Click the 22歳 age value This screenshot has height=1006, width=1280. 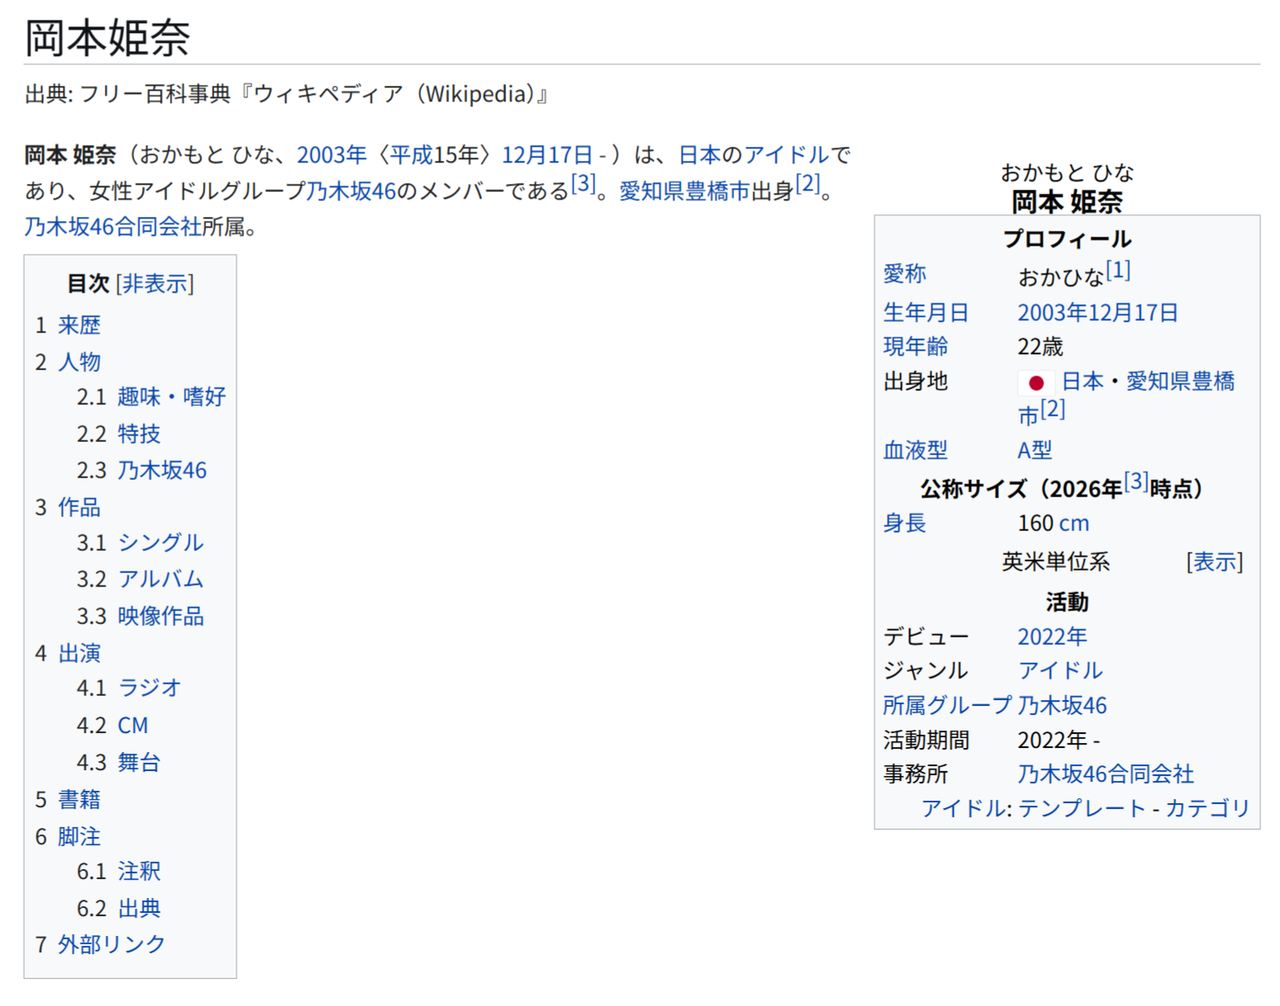[x=1040, y=347]
